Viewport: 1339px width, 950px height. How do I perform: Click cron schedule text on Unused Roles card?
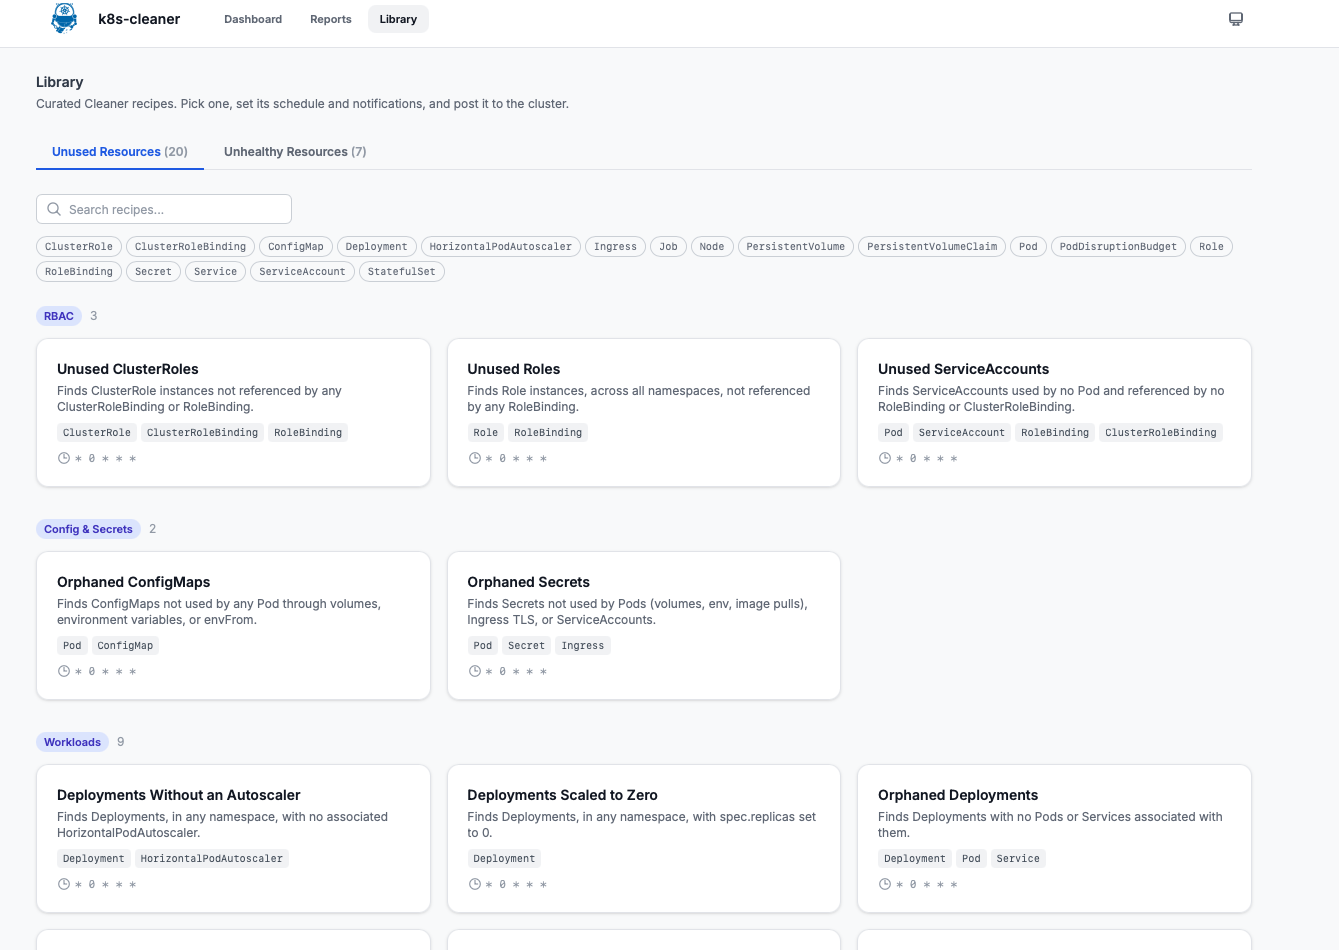pos(516,458)
